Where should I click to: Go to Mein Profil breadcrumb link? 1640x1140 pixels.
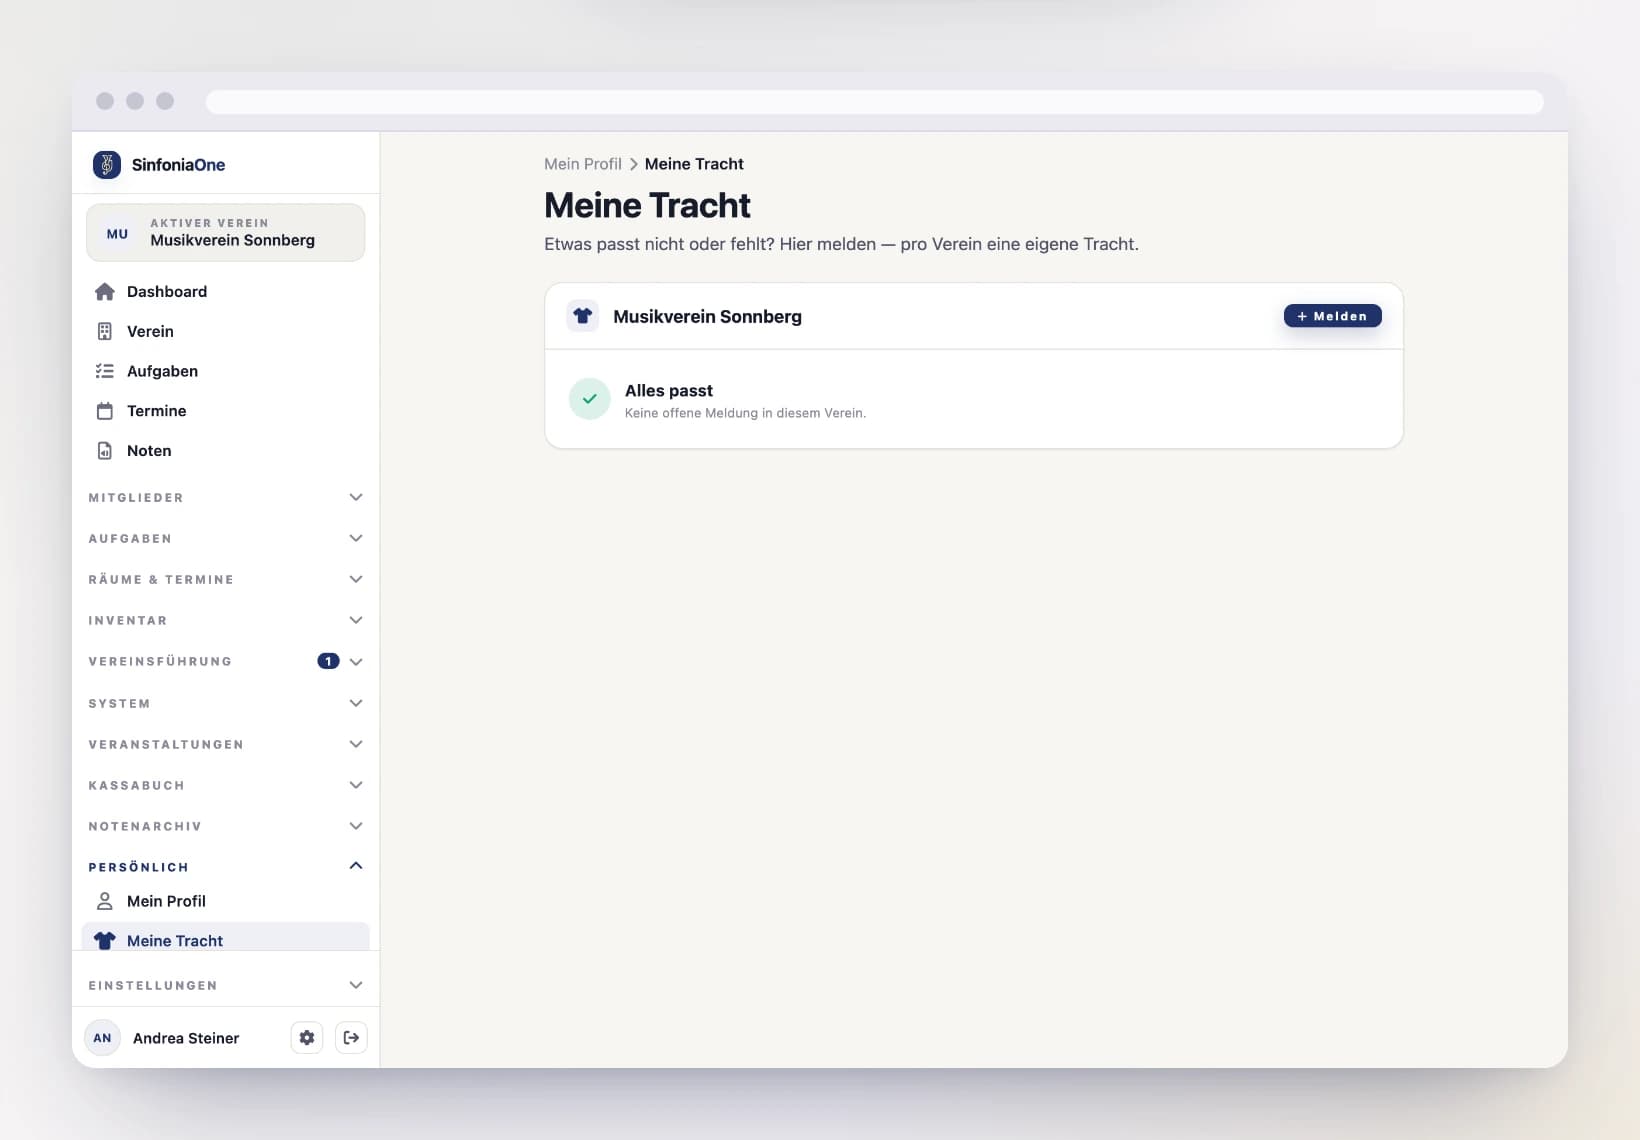pyautogui.click(x=583, y=164)
